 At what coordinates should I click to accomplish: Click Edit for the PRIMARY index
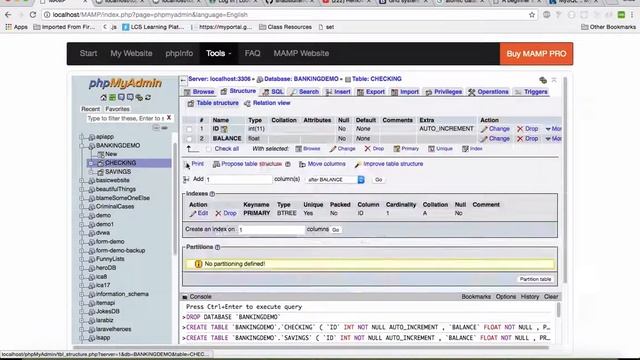pos(199,213)
